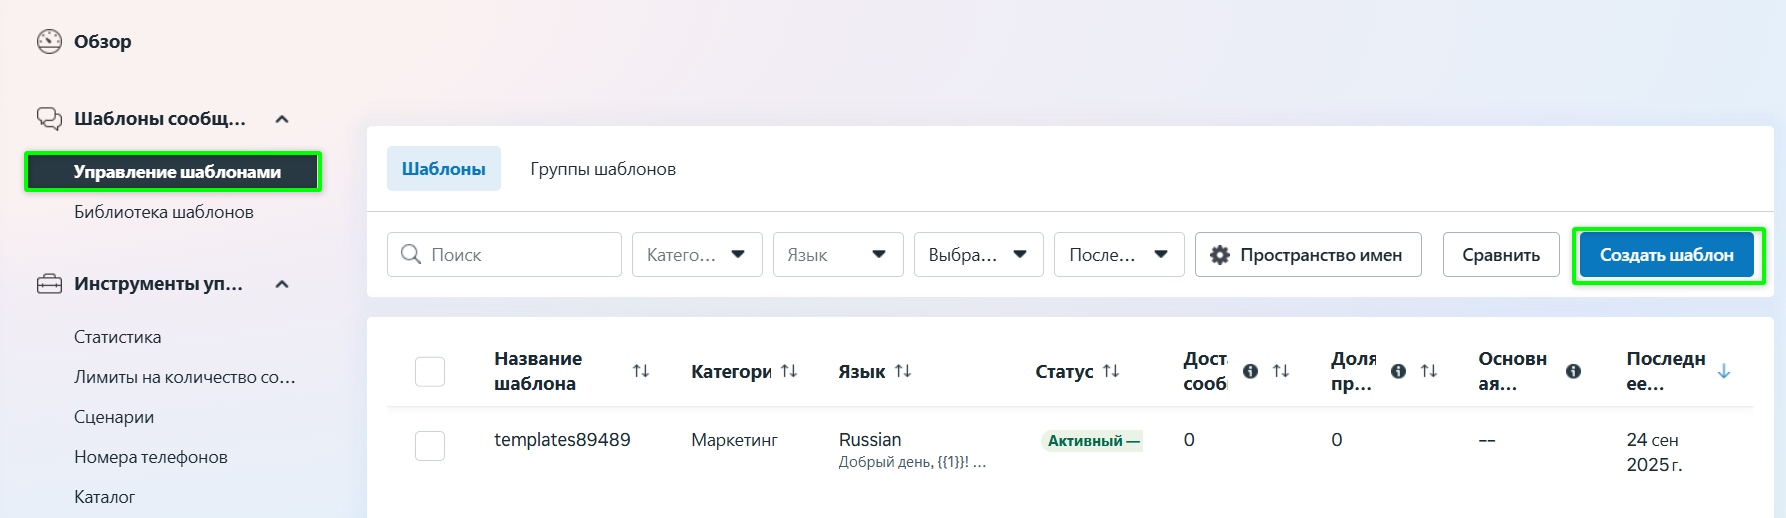Click info icon for delivered messages column
Screen dimensions: 1786x518
tap(1250, 371)
